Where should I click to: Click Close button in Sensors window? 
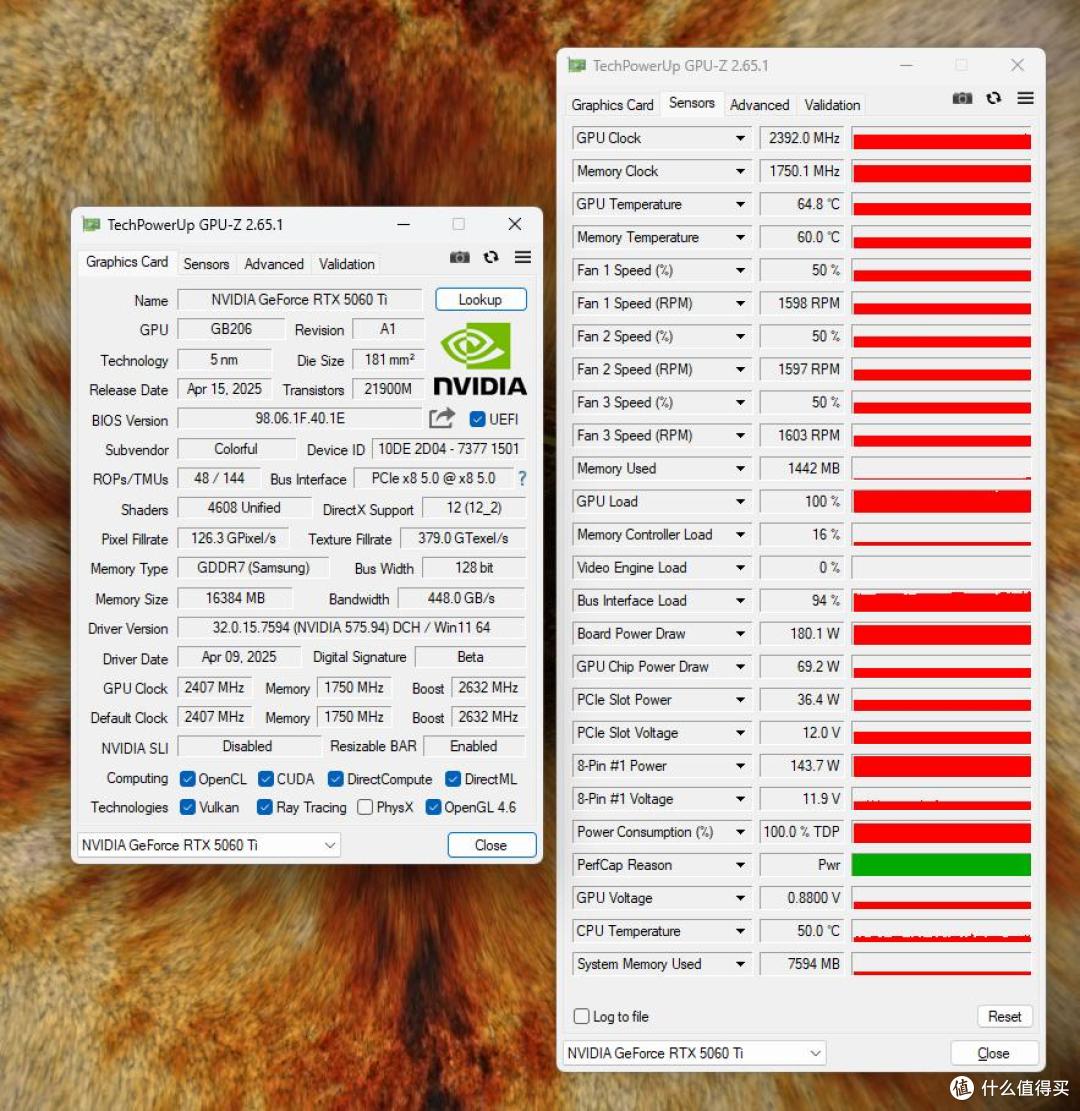(x=994, y=1053)
